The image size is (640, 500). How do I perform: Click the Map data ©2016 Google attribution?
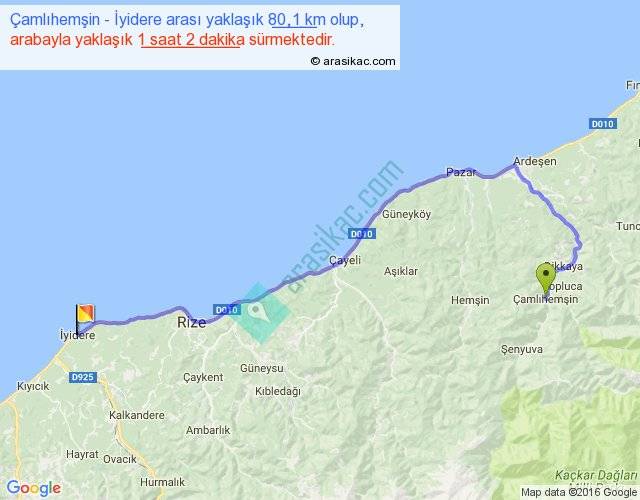(x=578, y=492)
